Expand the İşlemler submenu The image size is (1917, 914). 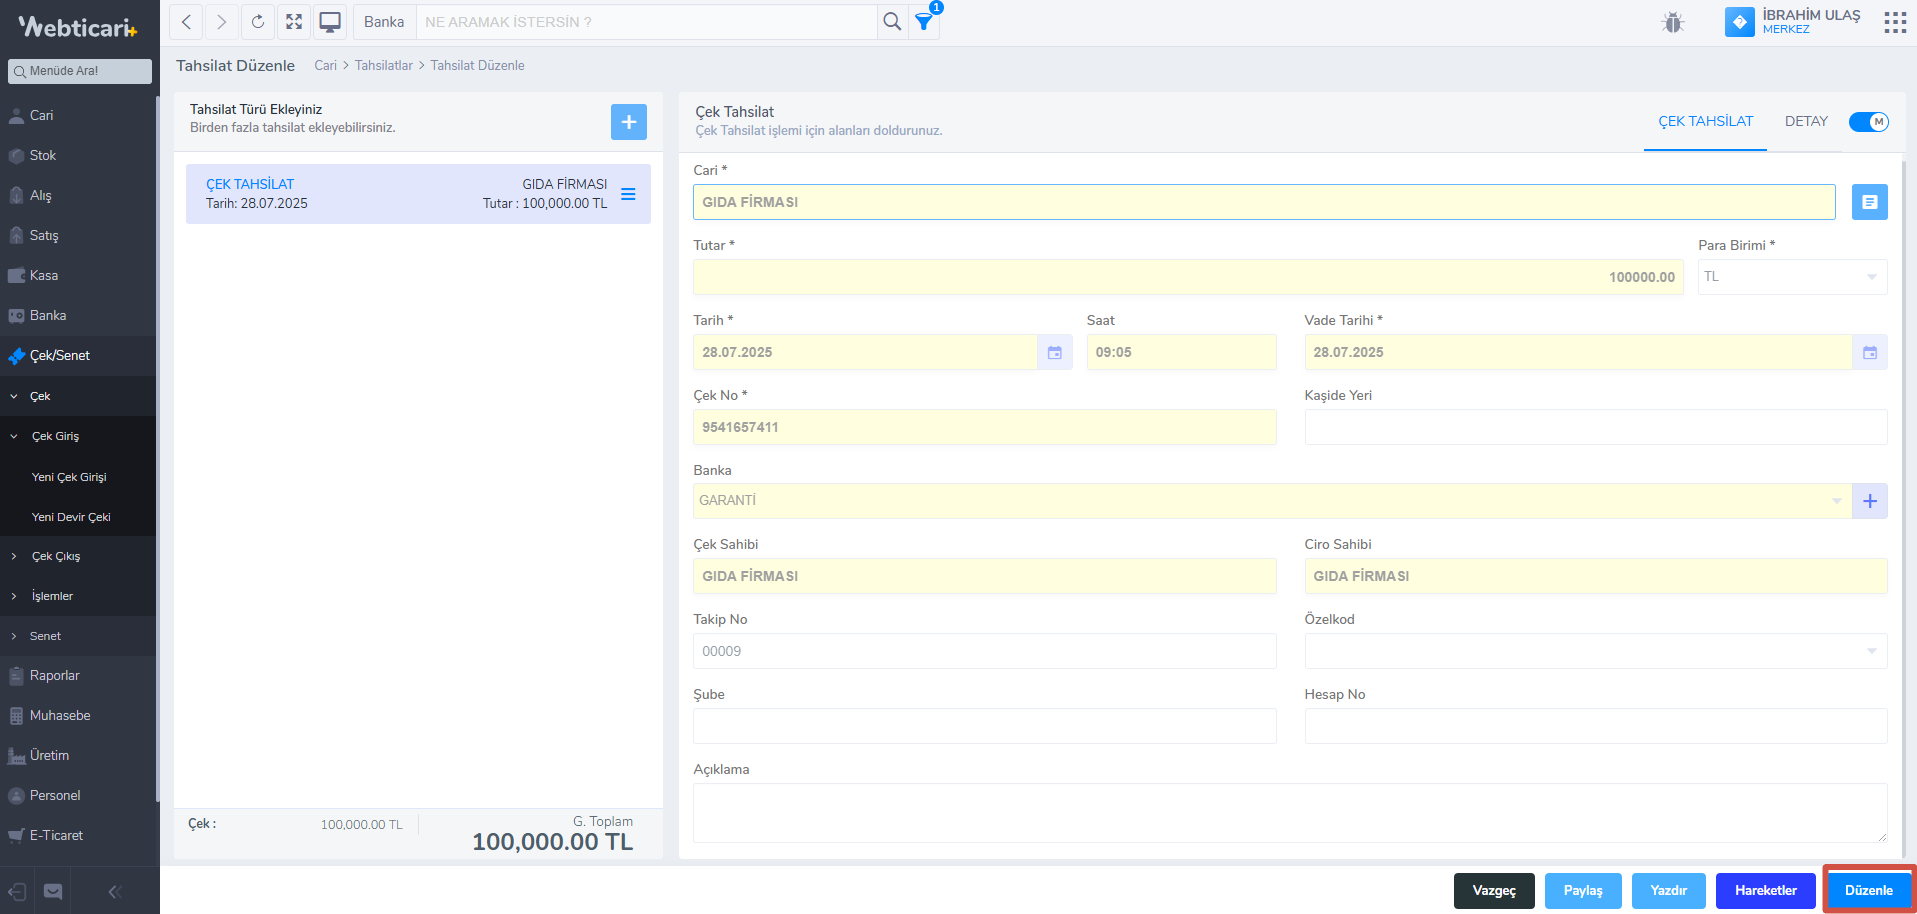click(x=52, y=596)
